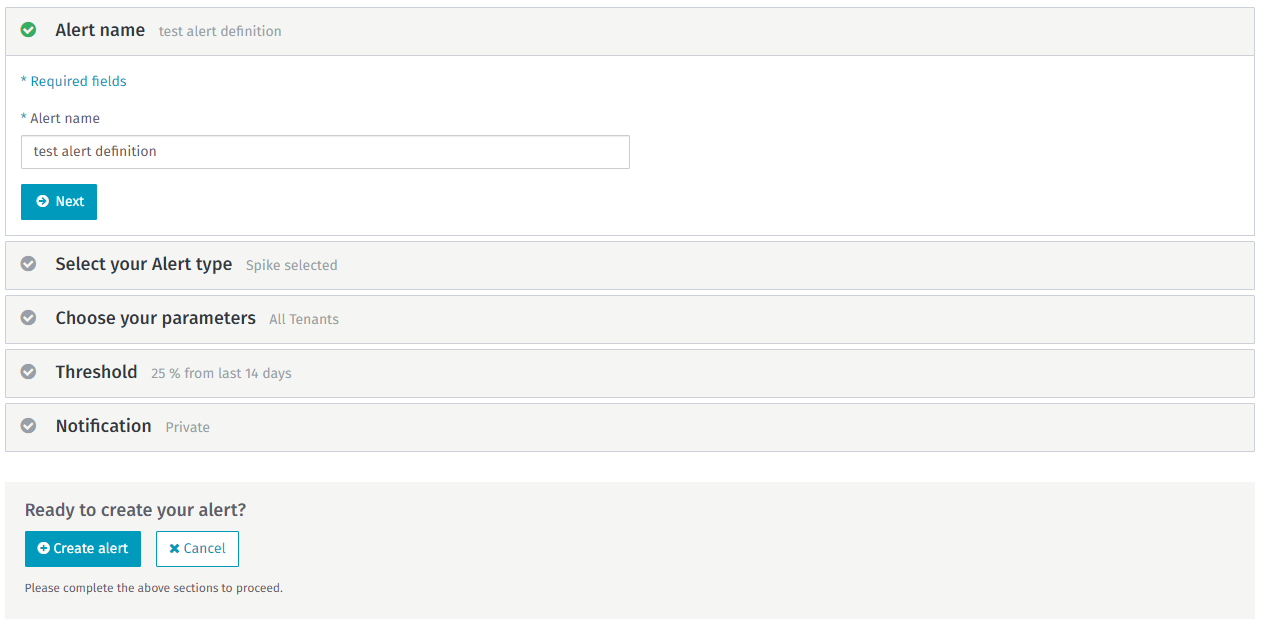Click the plus icon on Create alert
The height and width of the screenshot is (624, 1268).
[43, 548]
